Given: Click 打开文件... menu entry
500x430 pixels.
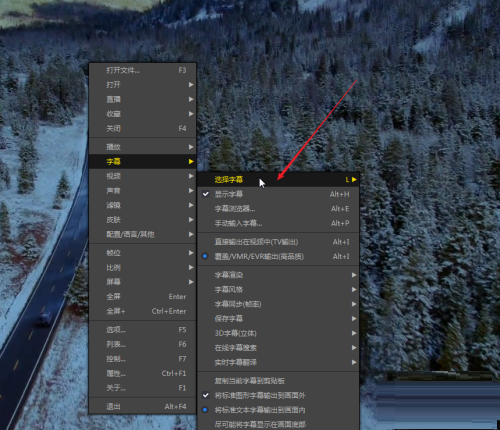Looking at the screenshot, I should click(143, 70).
